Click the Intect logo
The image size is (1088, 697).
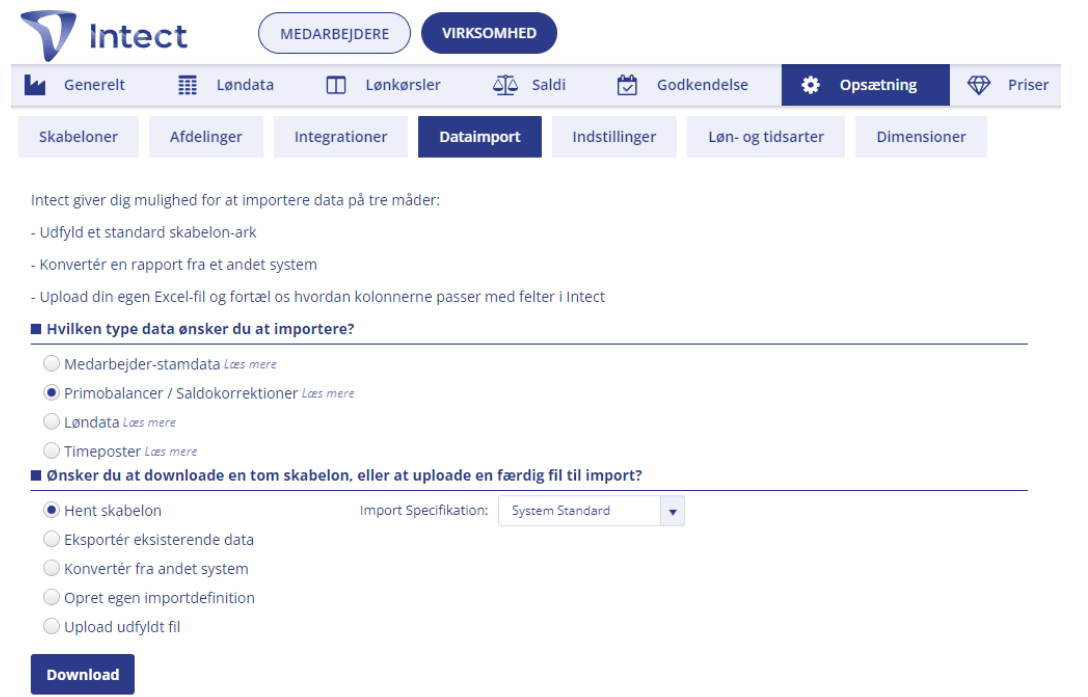[104, 35]
